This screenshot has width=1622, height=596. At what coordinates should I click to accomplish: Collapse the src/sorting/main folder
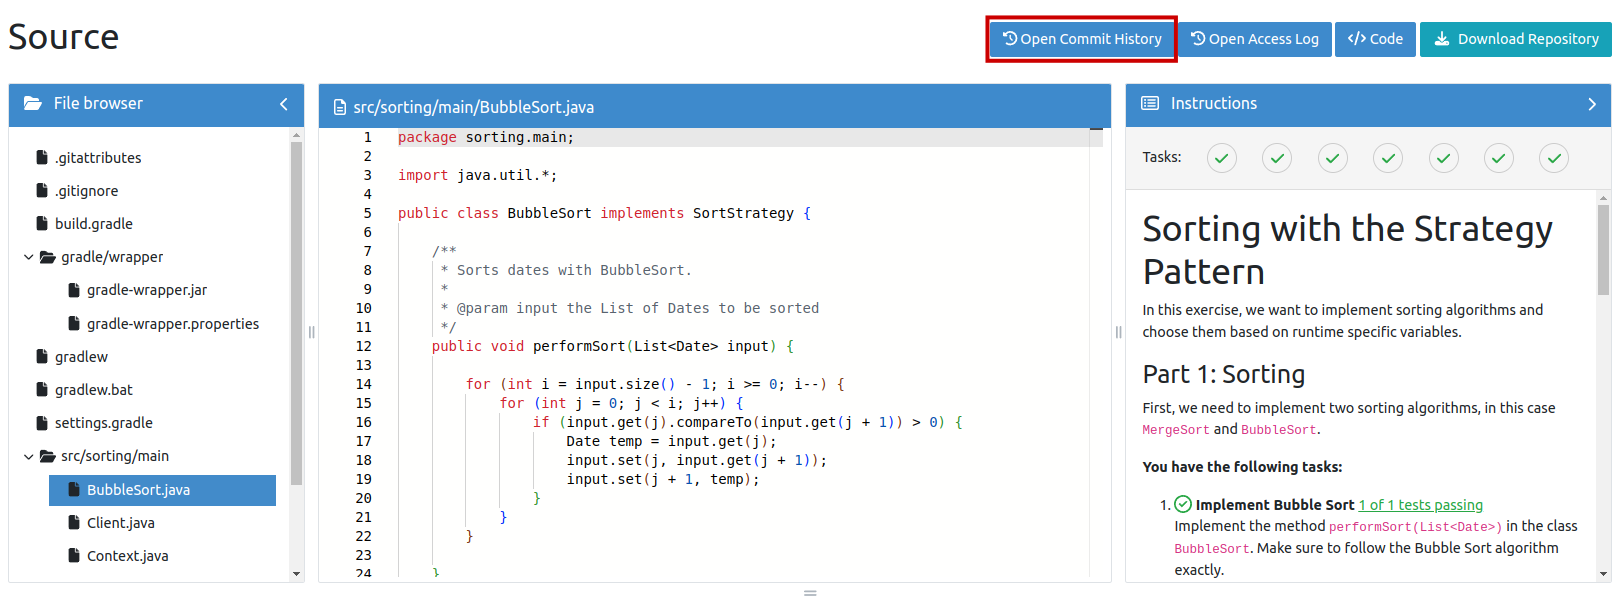(29, 456)
